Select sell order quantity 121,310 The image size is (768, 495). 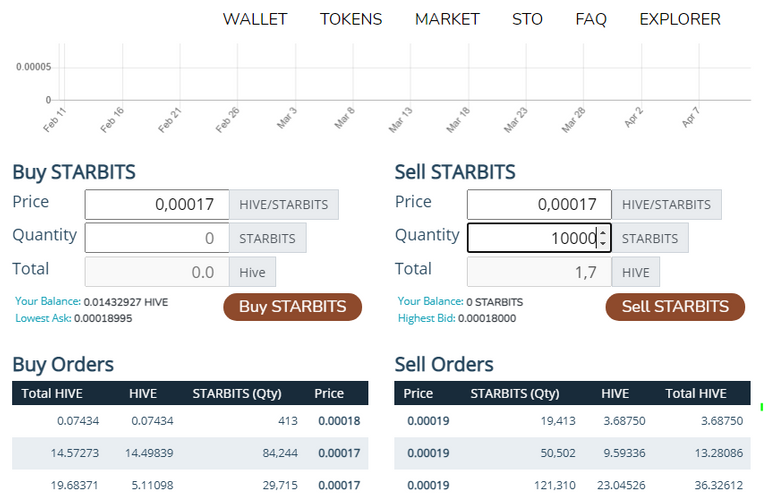pyautogui.click(x=554, y=485)
